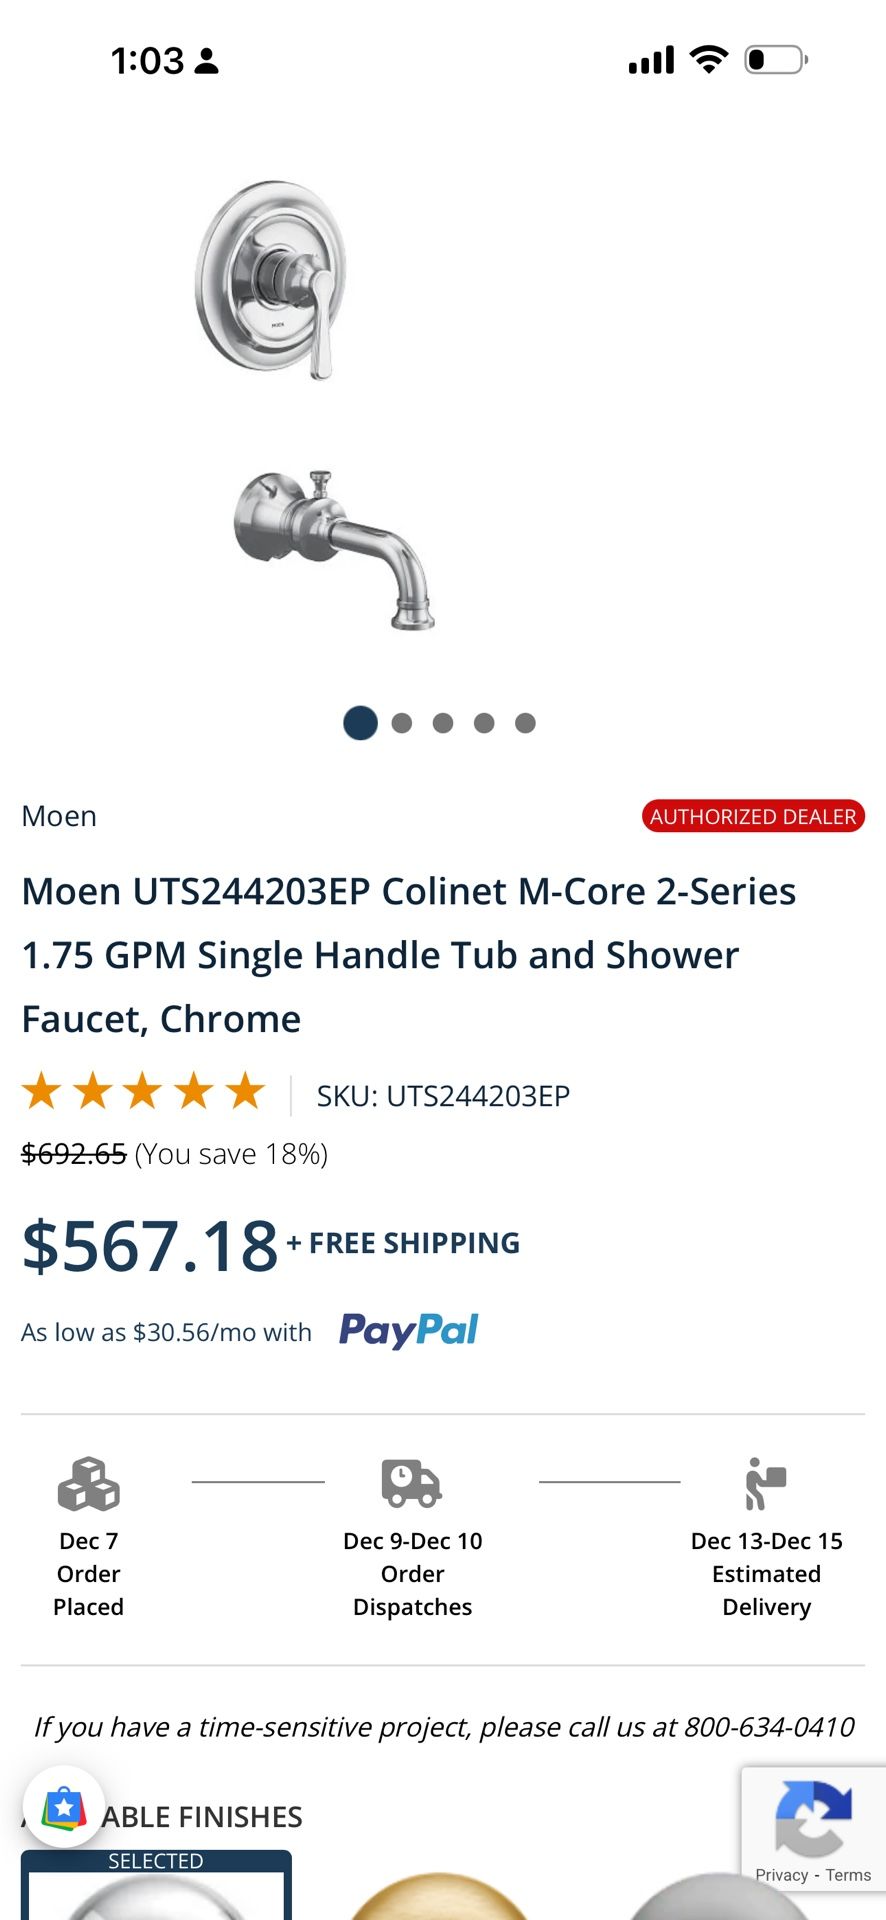Click the AUTHORIZED DEALER badge
886x1920 pixels.
[x=753, y=816]
